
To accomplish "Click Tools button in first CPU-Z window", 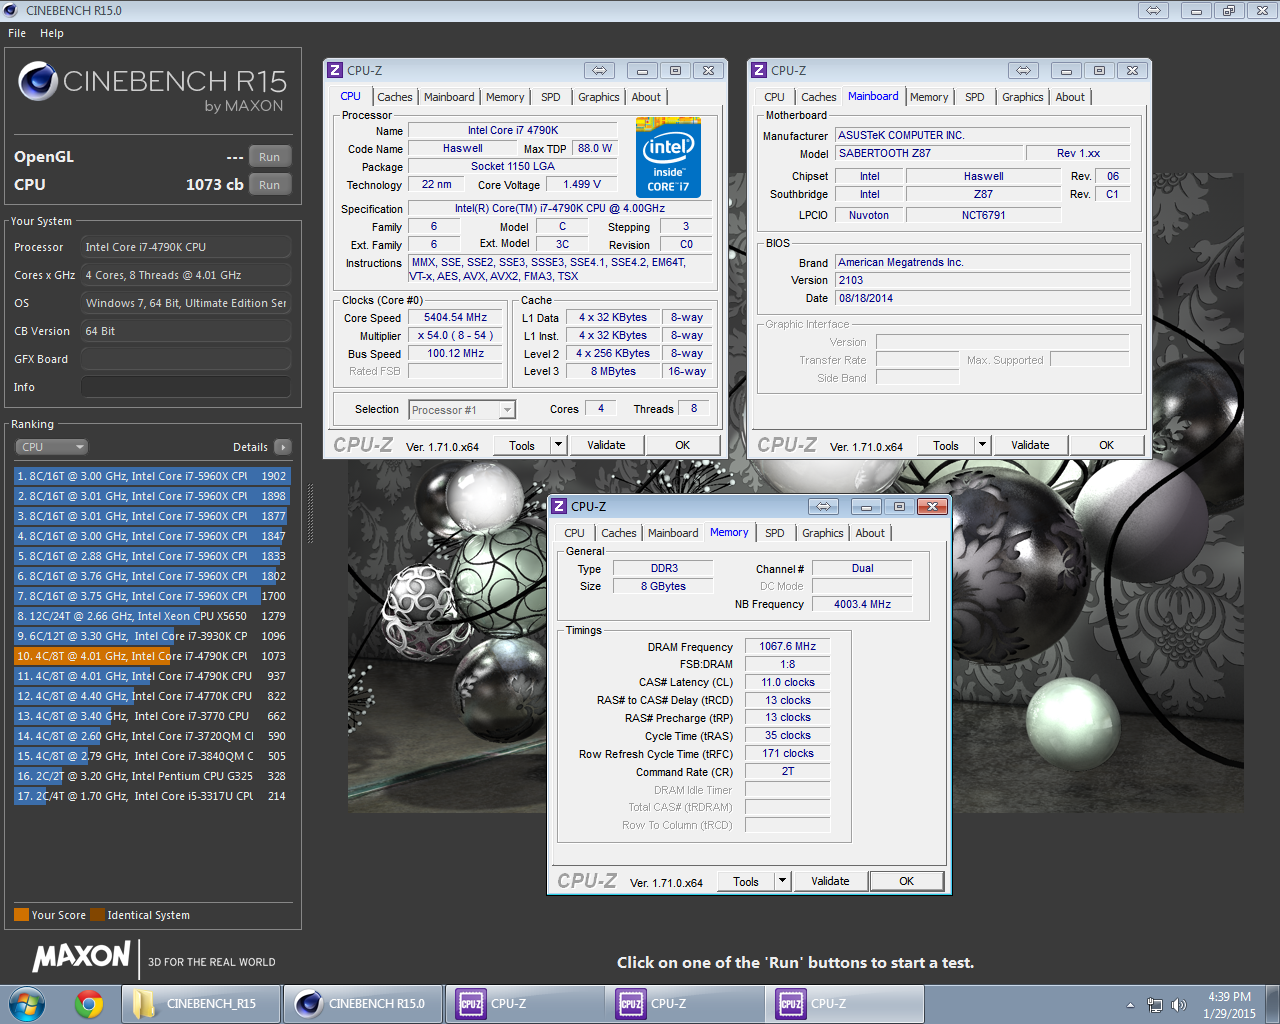I will (x=522, y=446).
